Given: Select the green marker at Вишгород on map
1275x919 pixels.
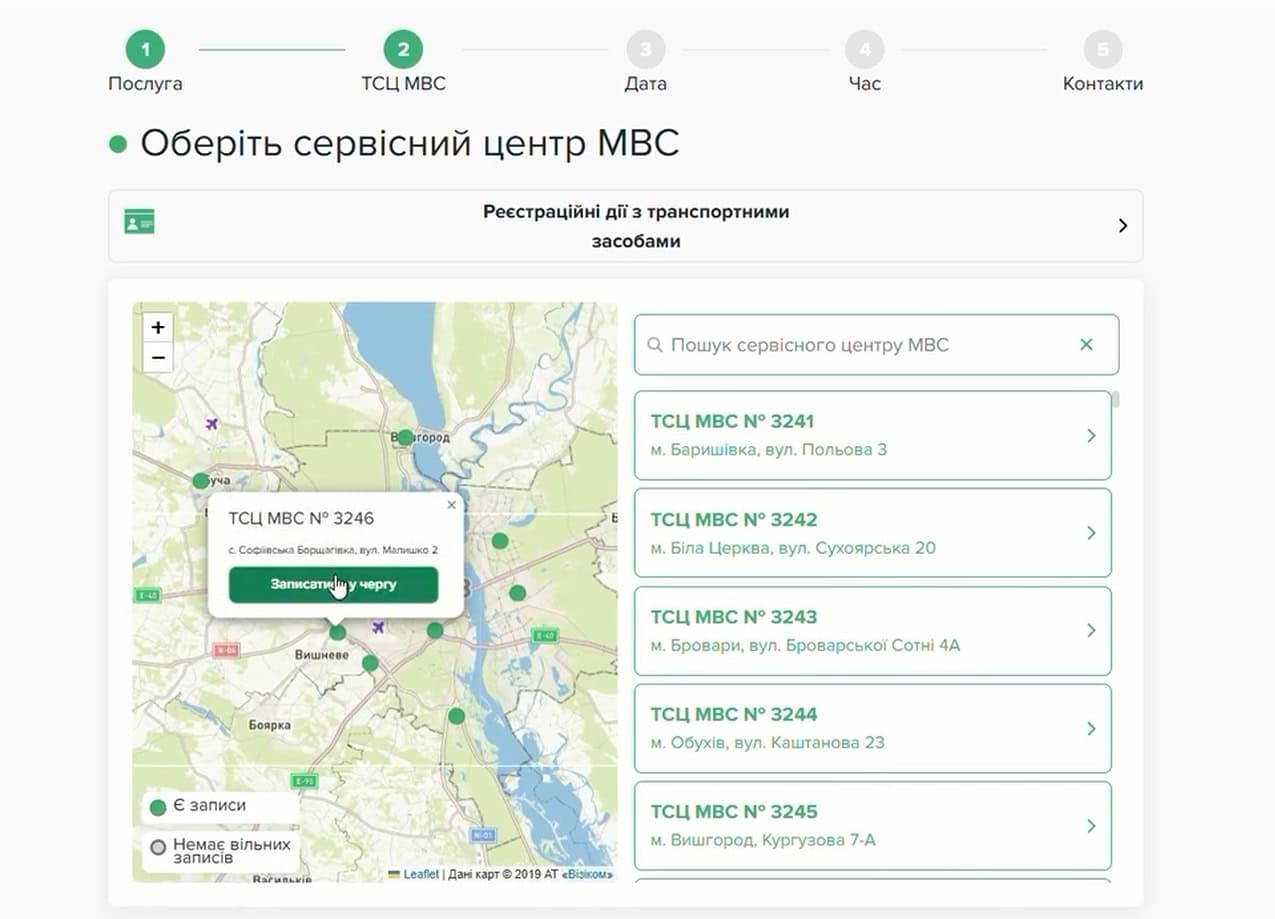Looking at the screenshot, I should [x=405, y=437].
